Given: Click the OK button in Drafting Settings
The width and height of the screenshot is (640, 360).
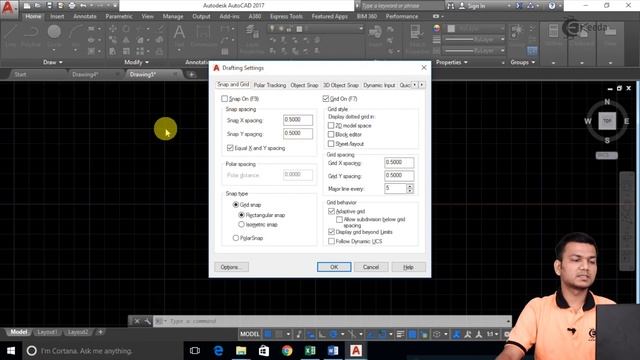Looking at the screenshot, I should [x=334, y=267].
